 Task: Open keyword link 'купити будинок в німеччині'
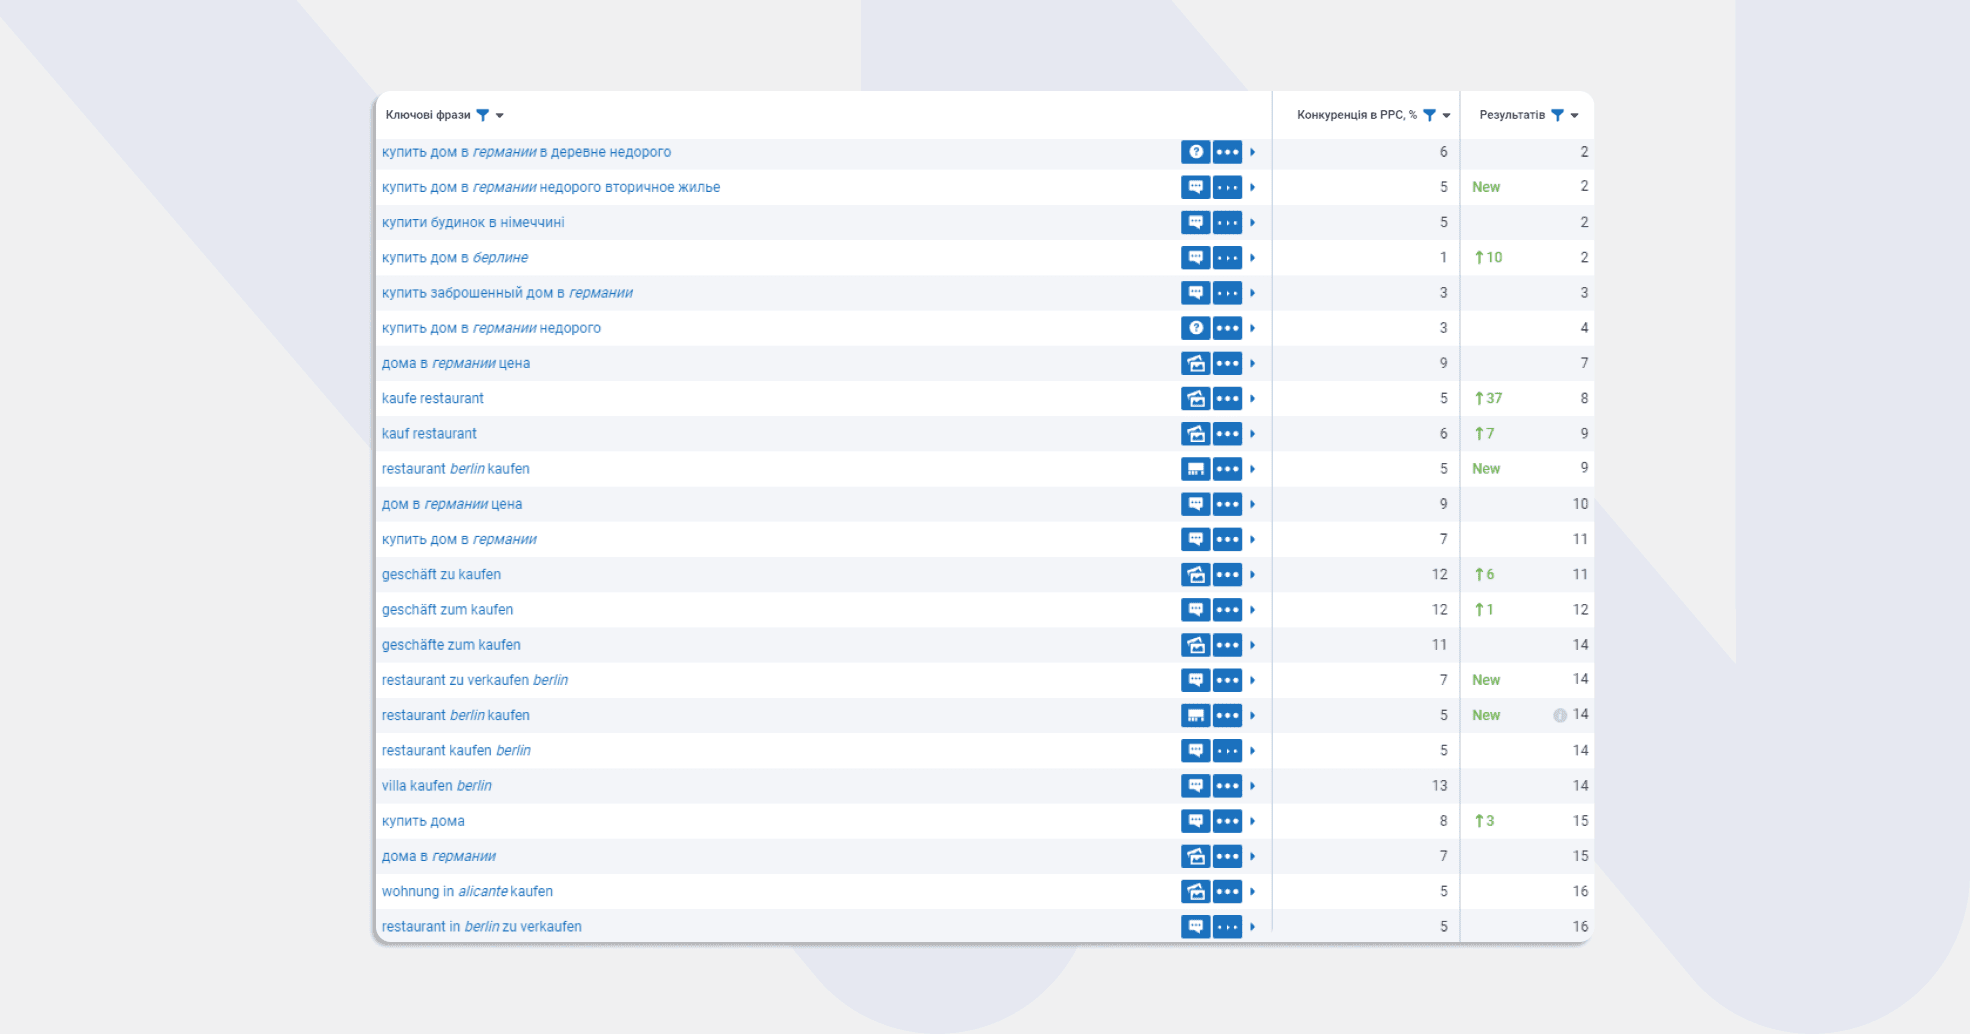[x=473, y=223]
